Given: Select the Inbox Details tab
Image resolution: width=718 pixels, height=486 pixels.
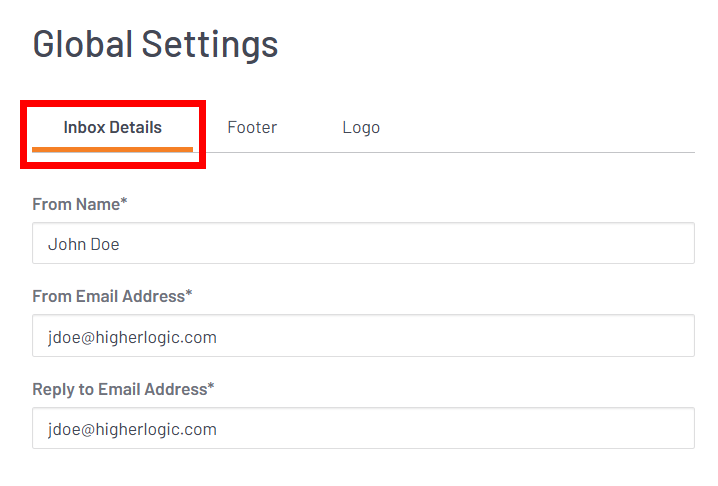Looking at the screenshot, I should 113,128.
